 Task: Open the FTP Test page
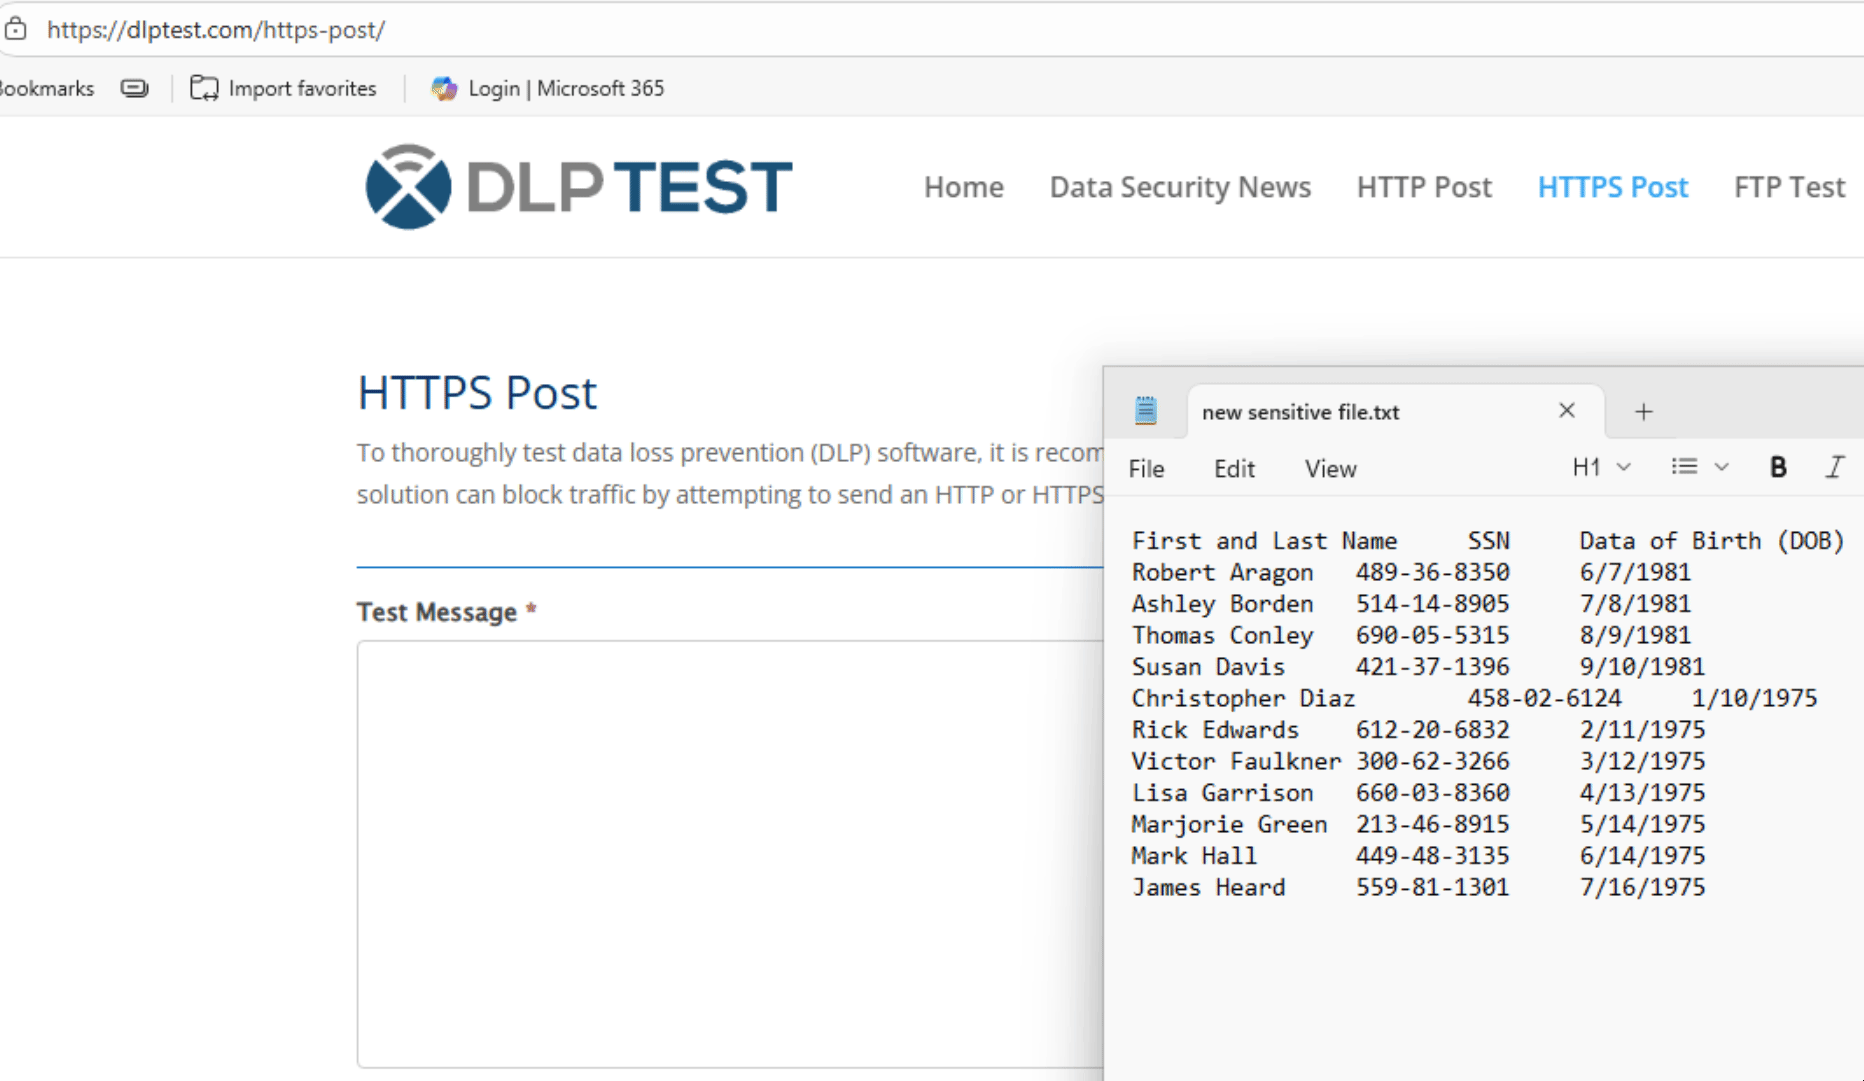pyautogui.click(x=1789, y=187)
